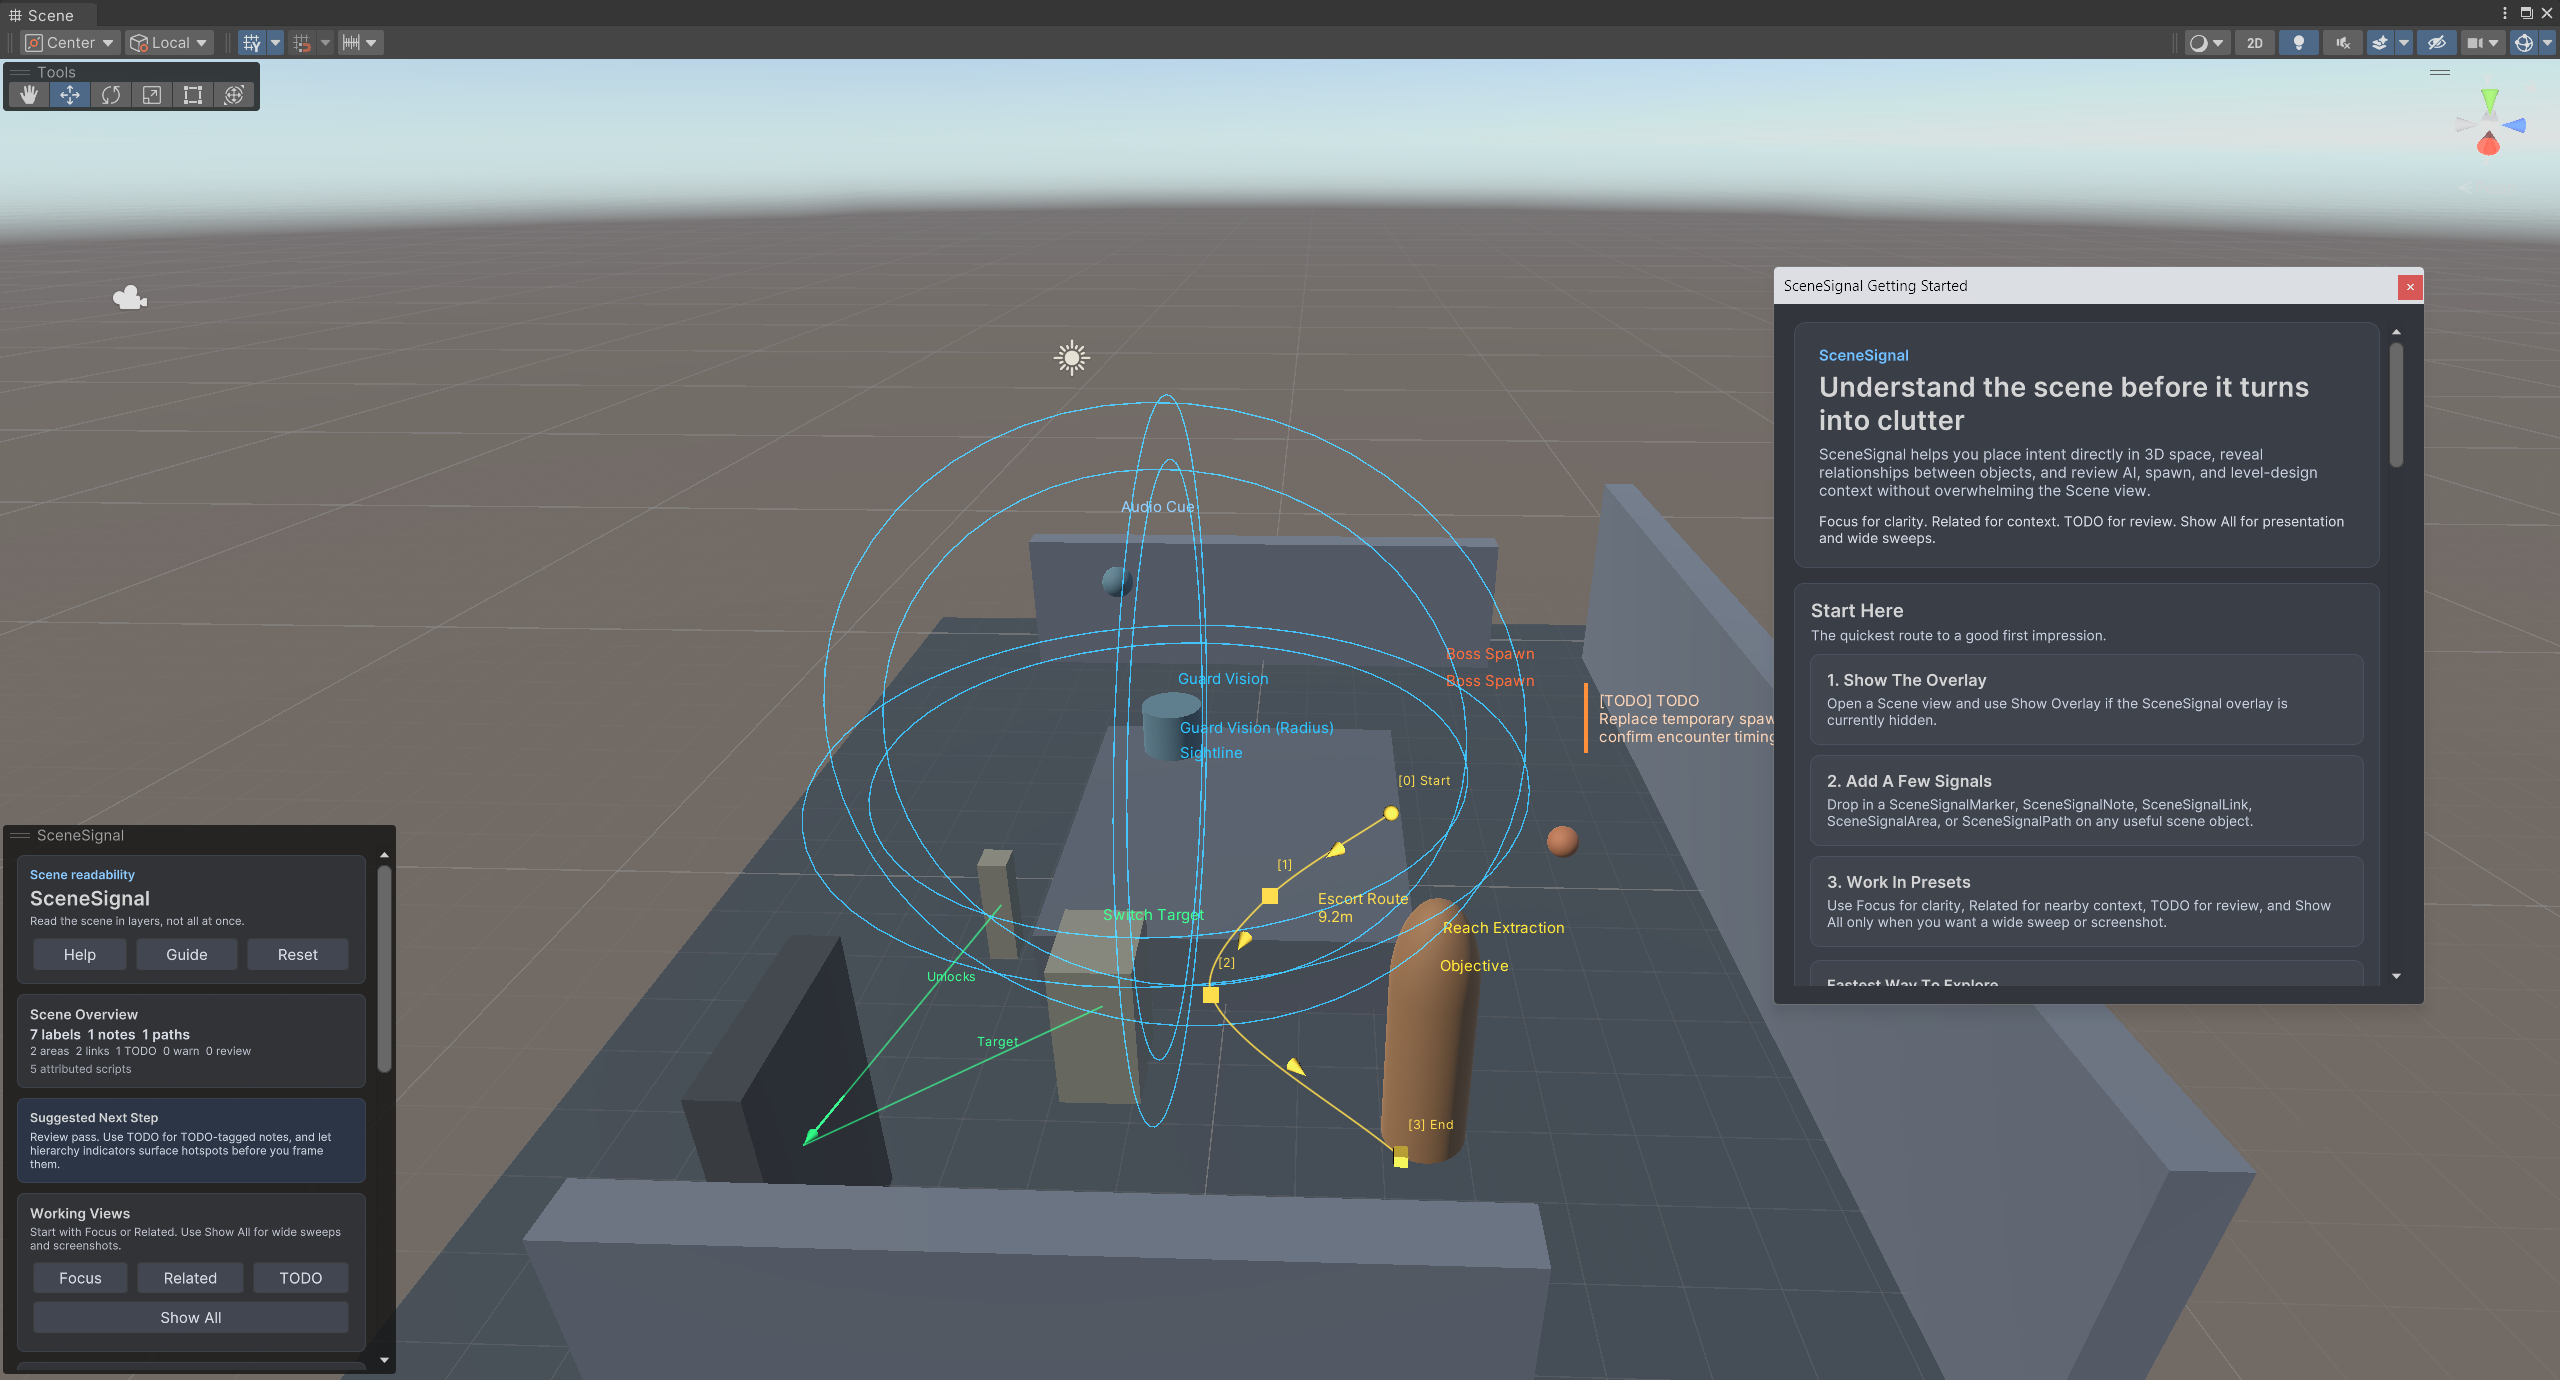Open gizmos dropdown arrow
Viewport: 2560px width, 1380px height.
coord(2547,42)
